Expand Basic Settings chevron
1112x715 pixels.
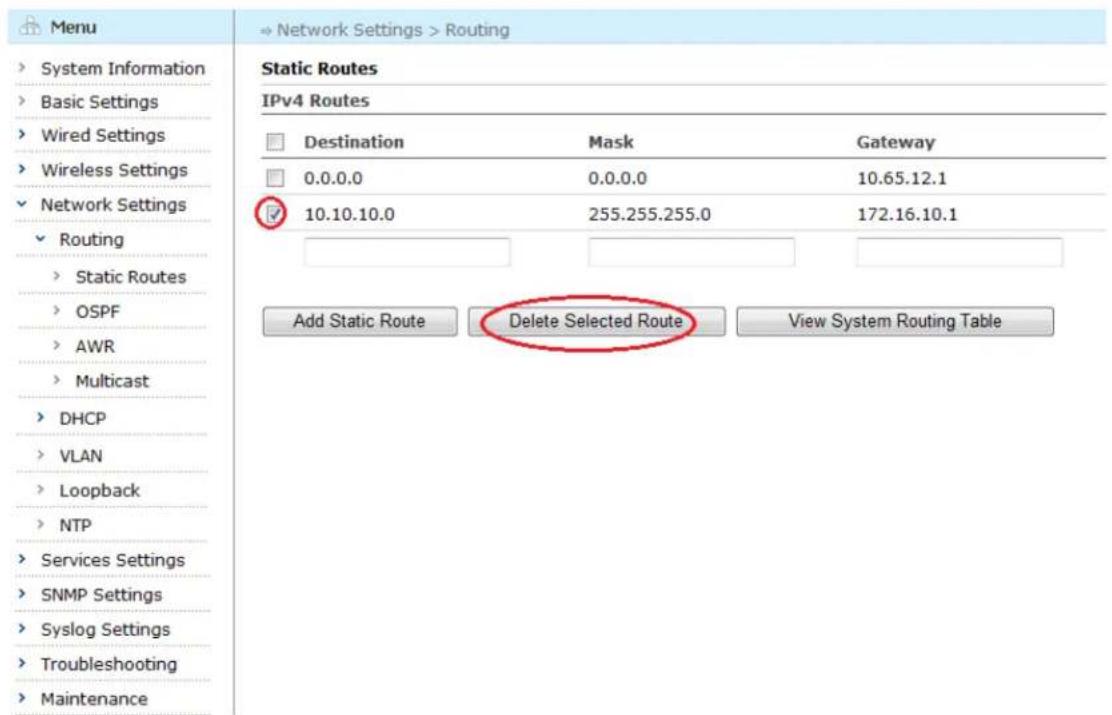[x=22, y=101]
